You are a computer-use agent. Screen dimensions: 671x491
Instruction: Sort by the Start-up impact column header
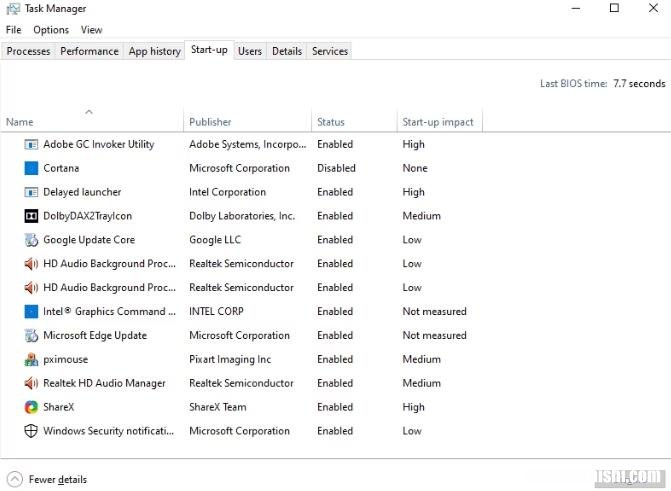(439, 122)
